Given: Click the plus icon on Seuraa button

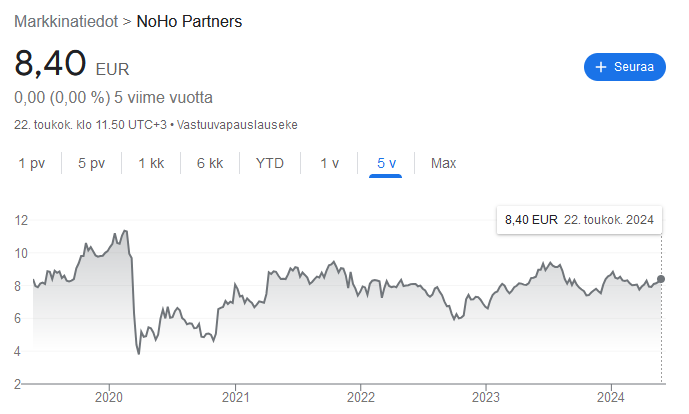Looking at the screenshot, I should click(601, 67).
